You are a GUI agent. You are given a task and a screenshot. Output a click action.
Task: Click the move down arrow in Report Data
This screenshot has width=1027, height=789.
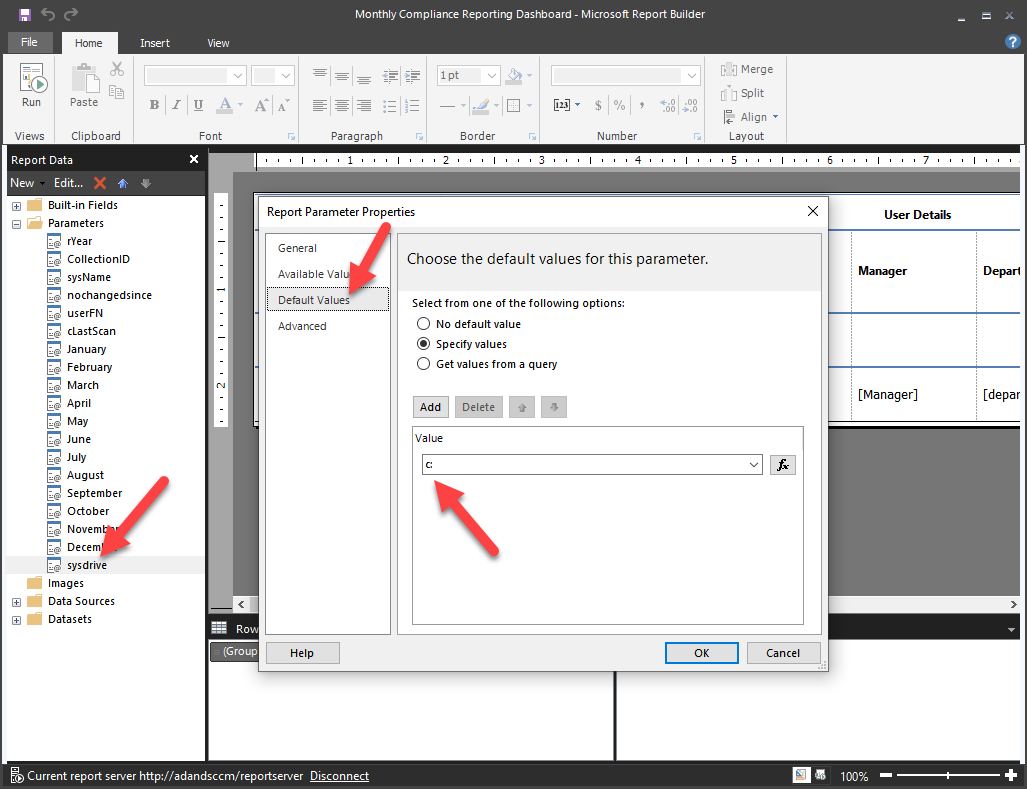pos(146,183)
